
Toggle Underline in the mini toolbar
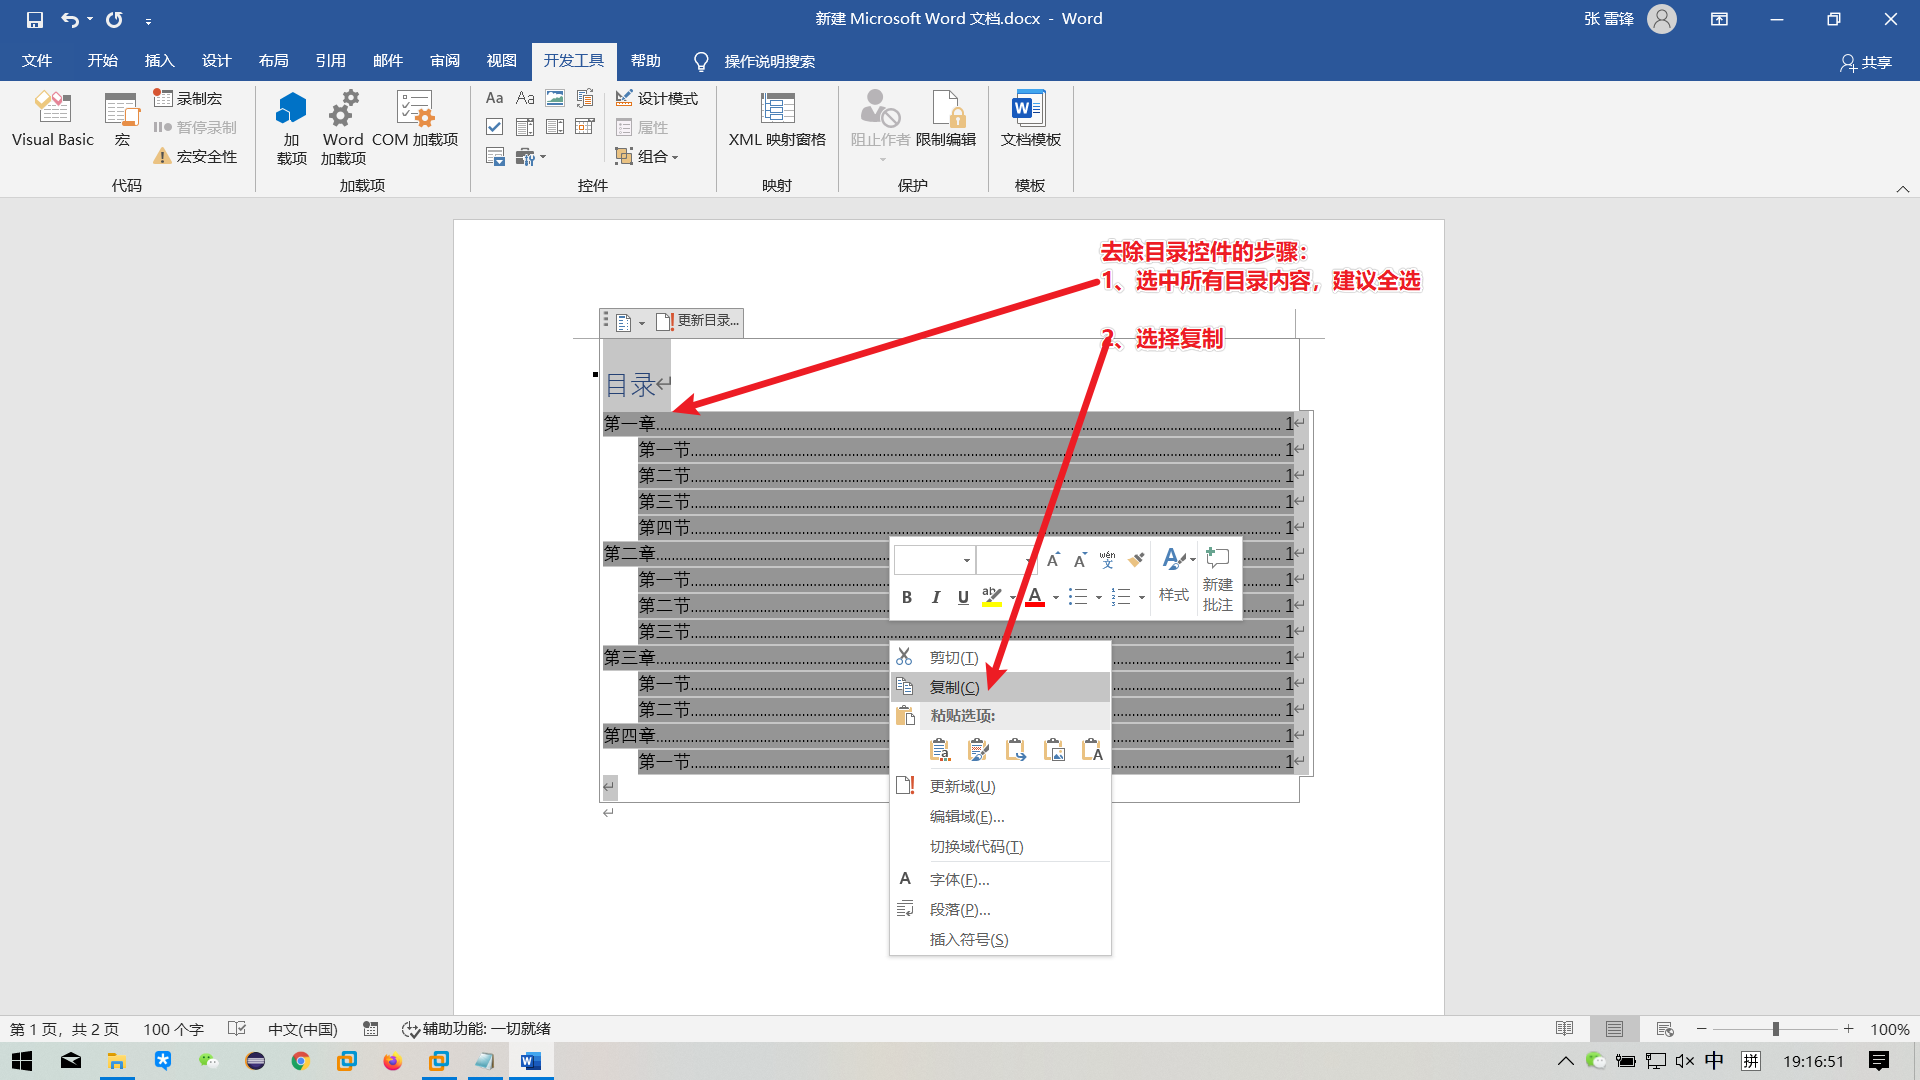(963, 597)
